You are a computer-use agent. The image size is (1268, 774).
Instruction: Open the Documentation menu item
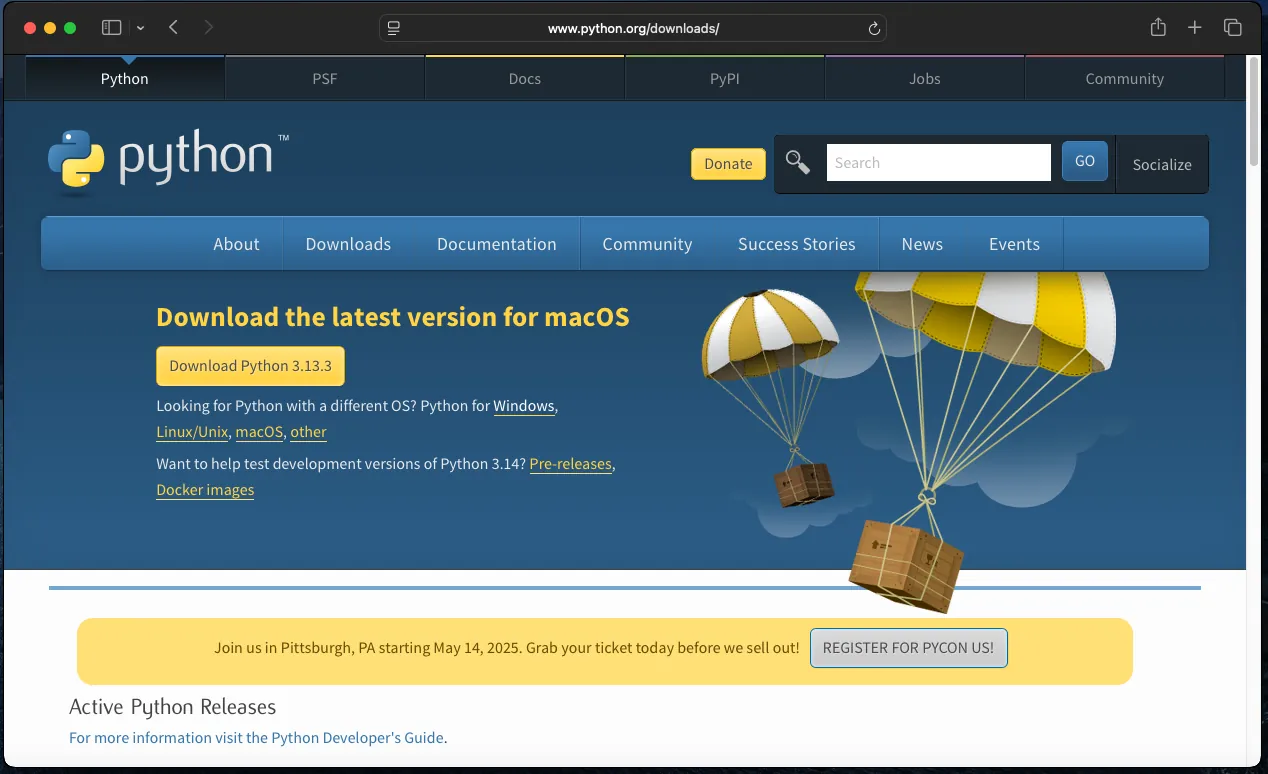pos(496,244)
